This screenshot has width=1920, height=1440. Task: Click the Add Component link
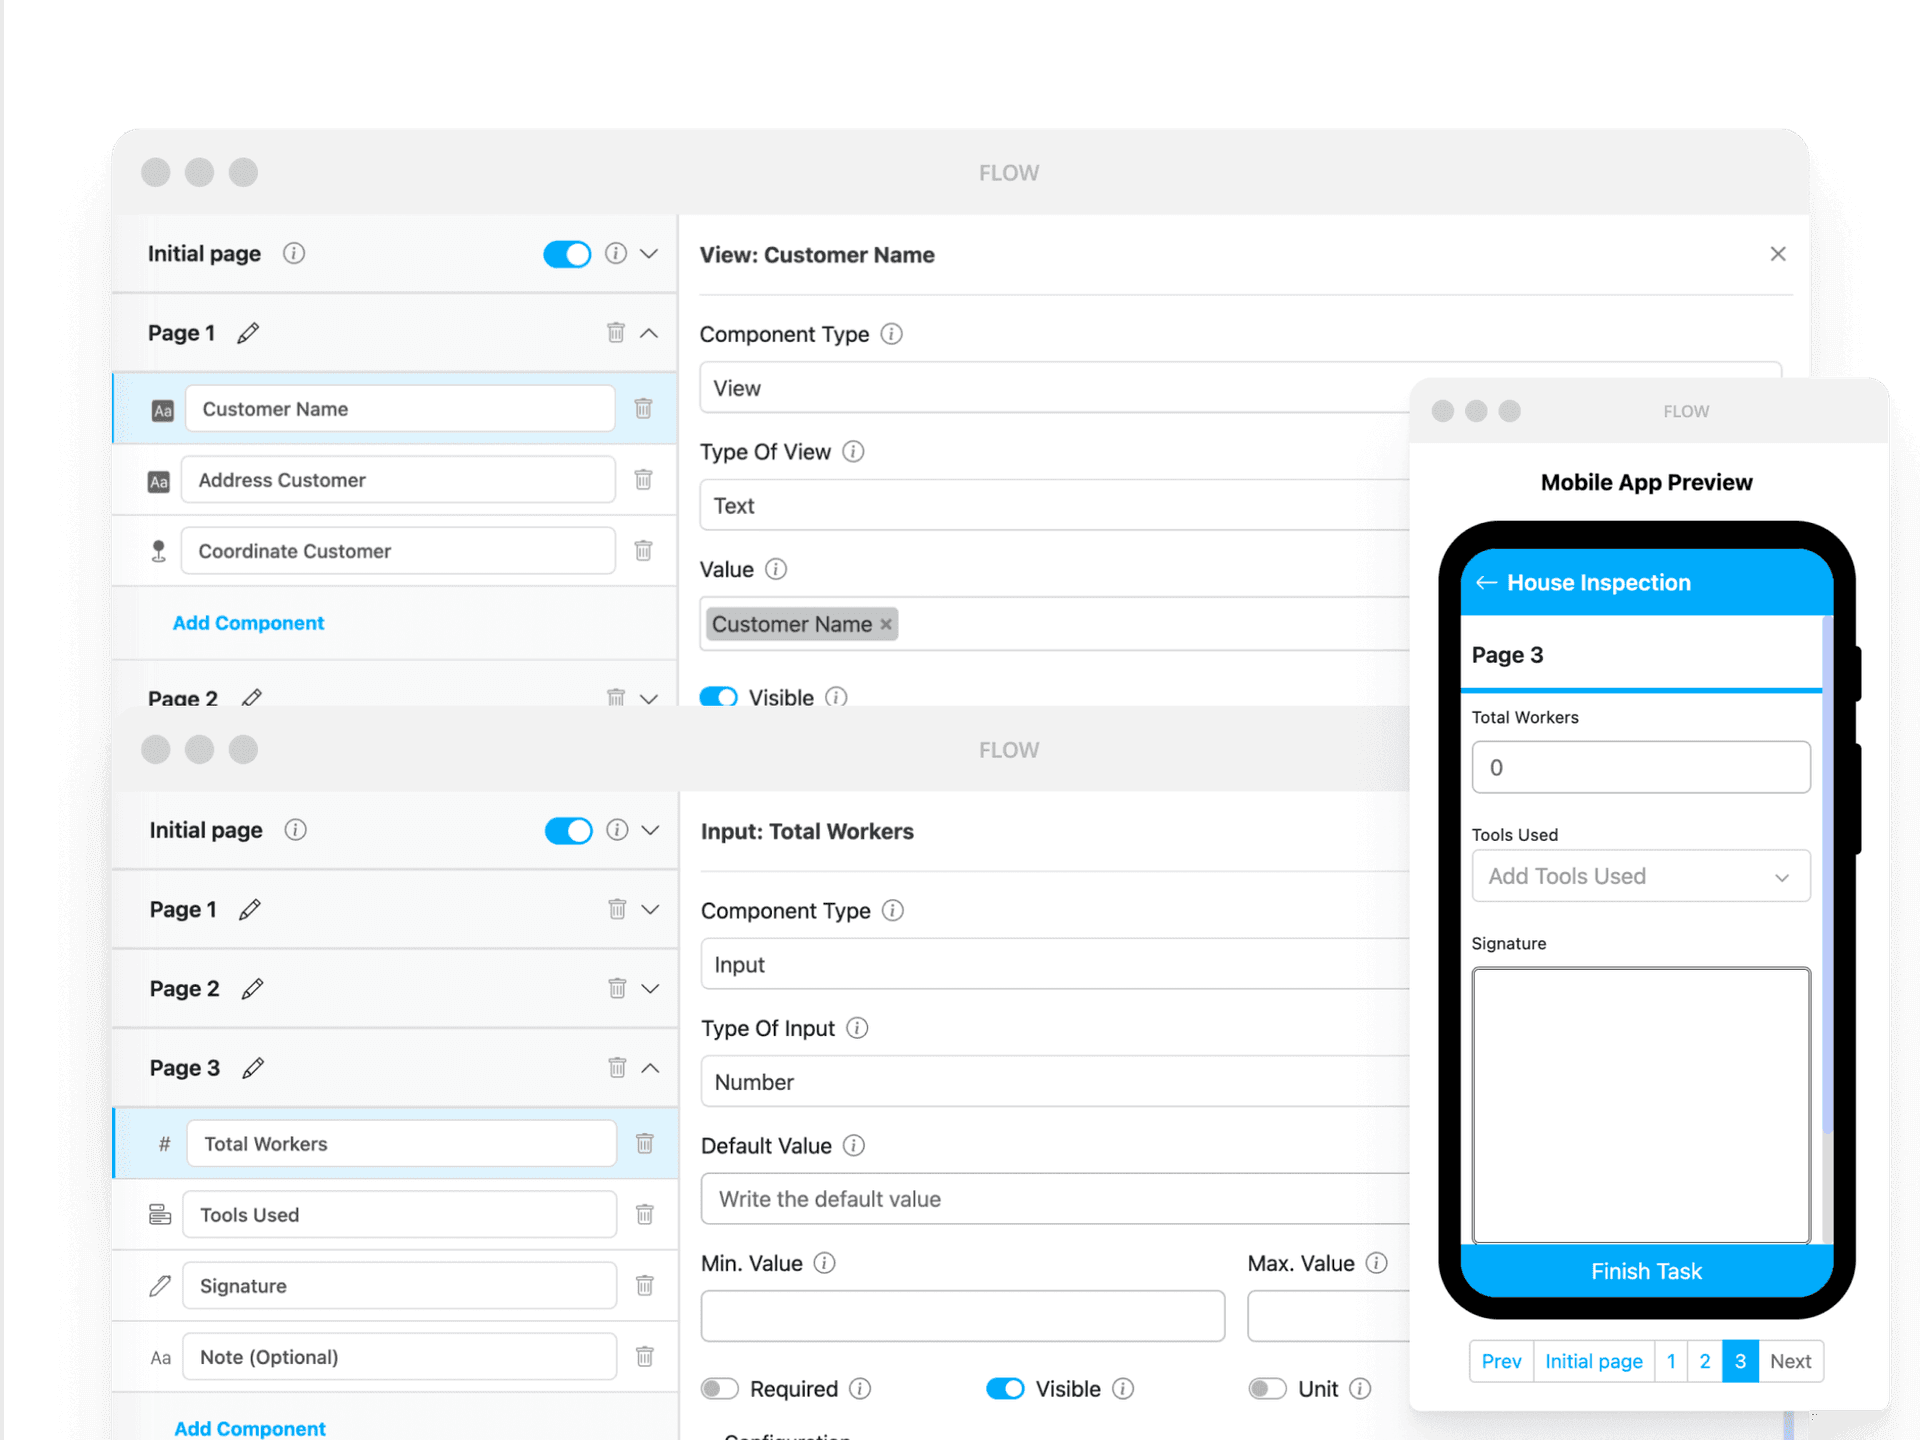coord(248,623)
